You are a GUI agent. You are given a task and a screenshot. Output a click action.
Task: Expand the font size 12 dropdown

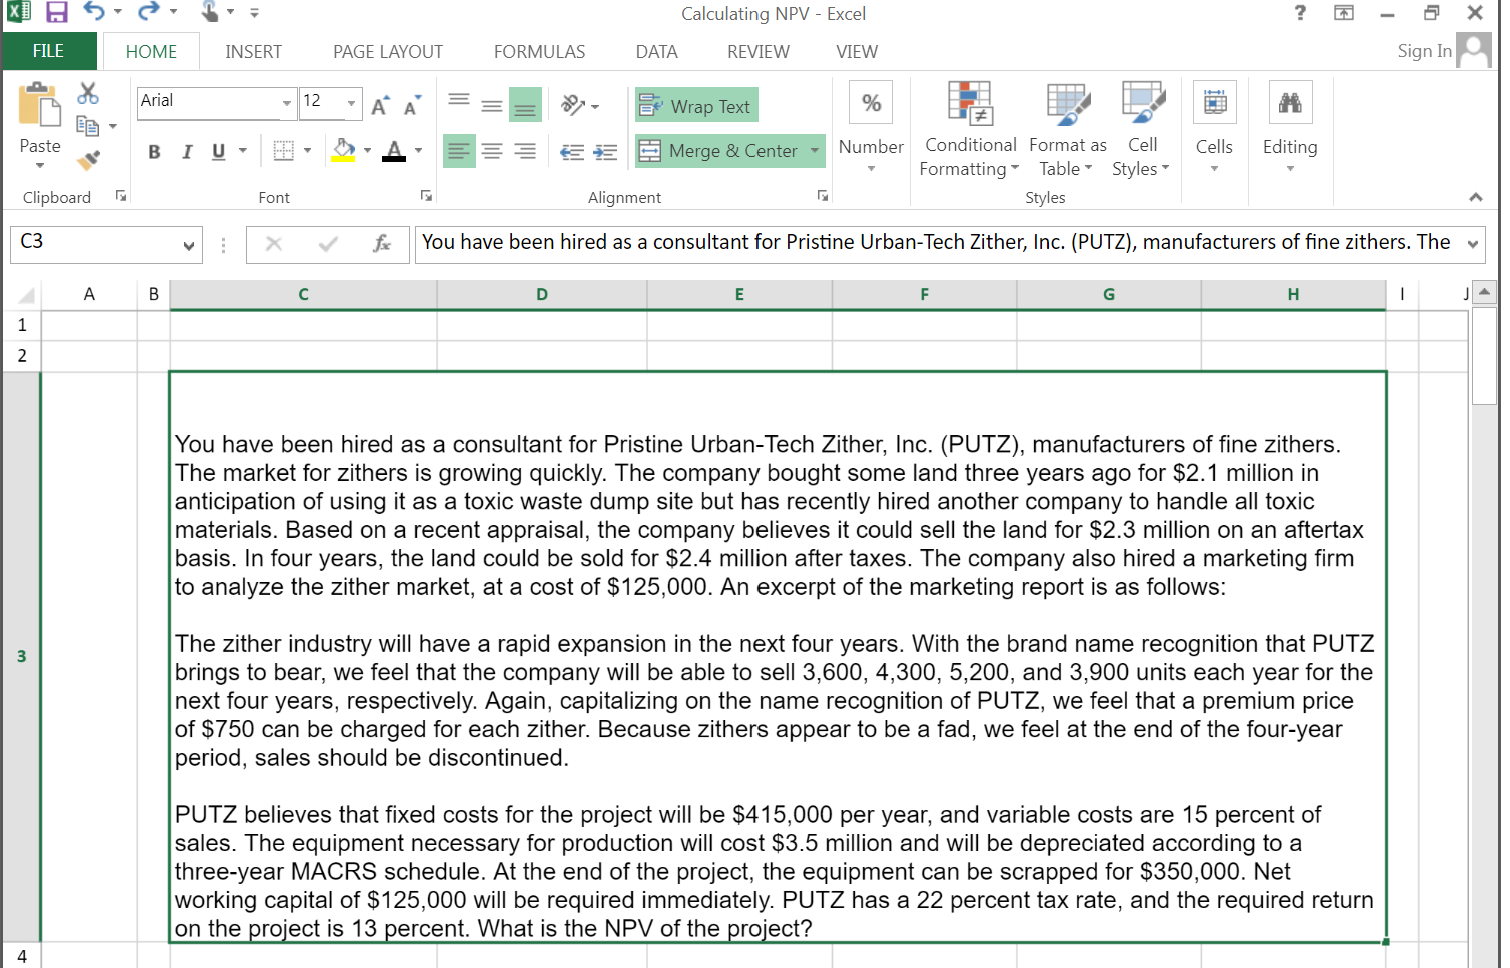pyautogui.click(x=351, y=103)
